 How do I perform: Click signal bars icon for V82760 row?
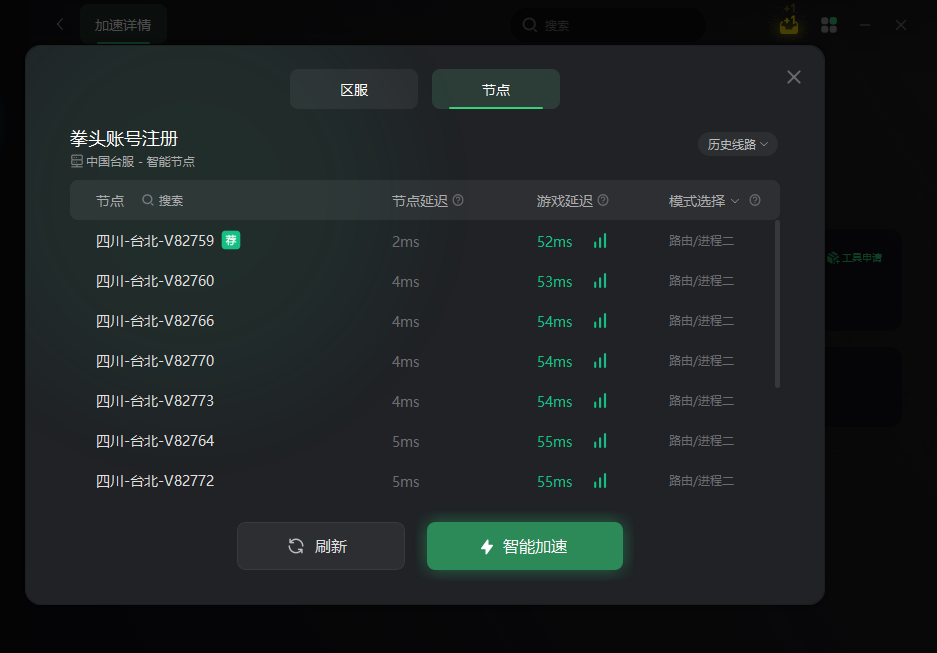coord(600,281)
